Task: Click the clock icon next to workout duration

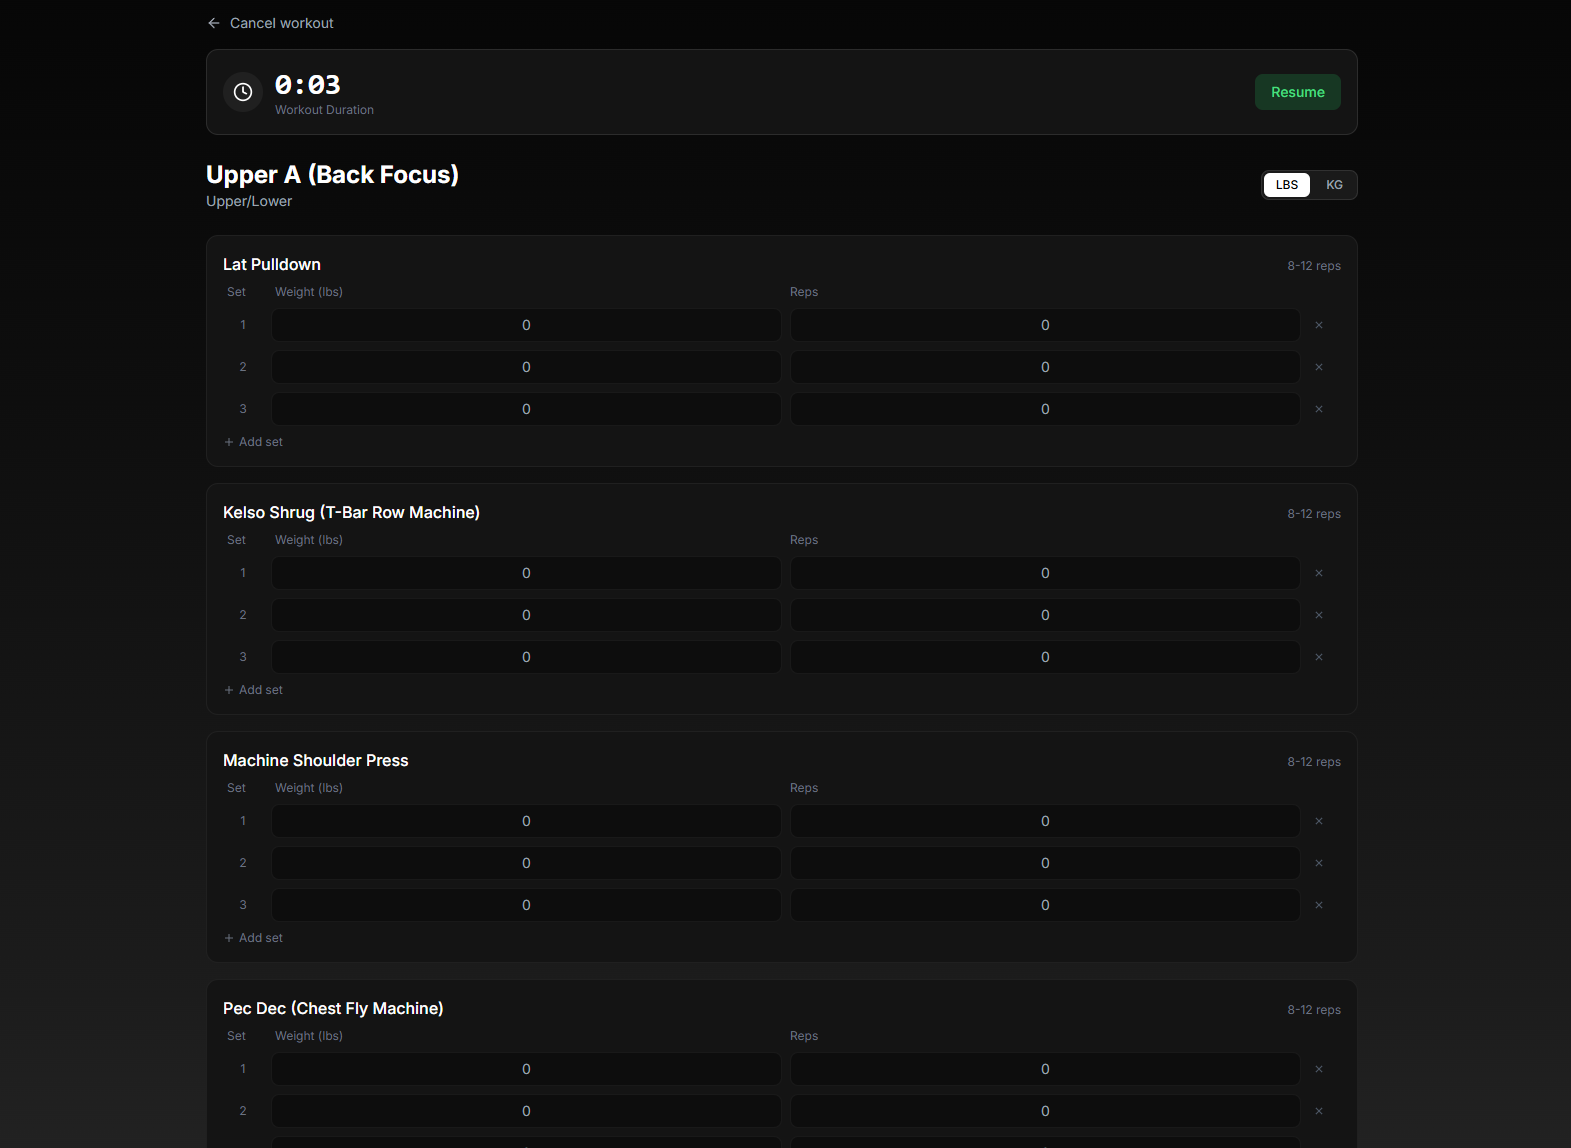Action: pyautogui.click(x=243, y=92)
